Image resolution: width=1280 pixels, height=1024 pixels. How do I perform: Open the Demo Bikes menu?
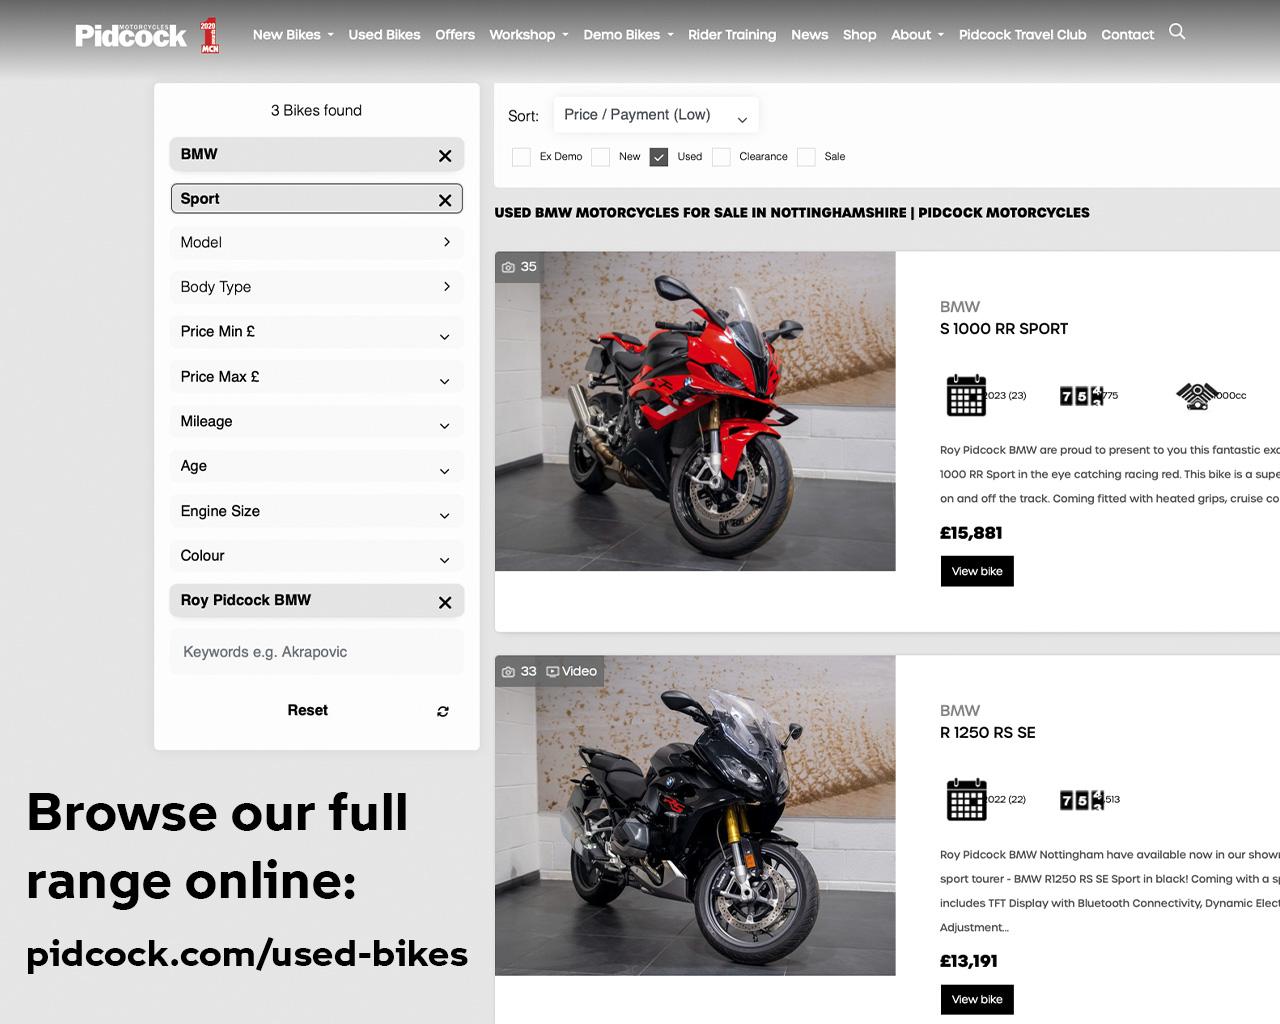tap(628, 35)
